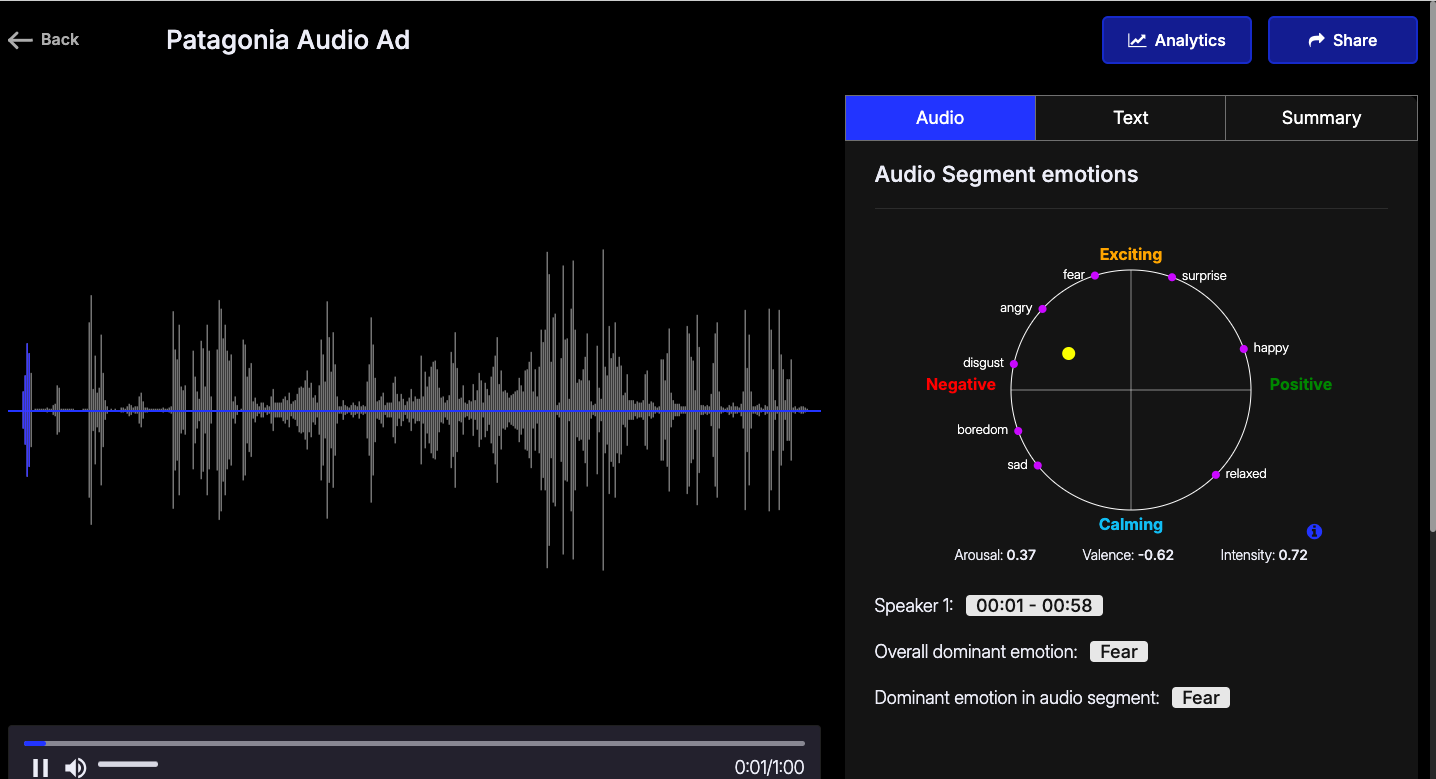The width and height of the screenshot is (1436, 779).
Task: Open the Analytics page
Action: [1177, 40]
